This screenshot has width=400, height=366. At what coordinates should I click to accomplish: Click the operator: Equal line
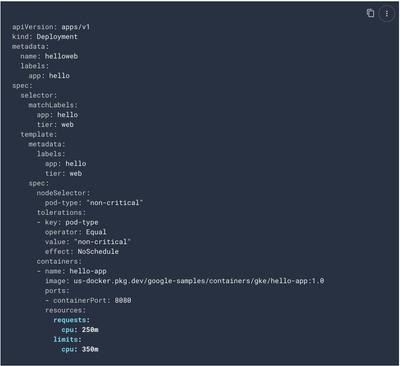click(x=76, y=232)
